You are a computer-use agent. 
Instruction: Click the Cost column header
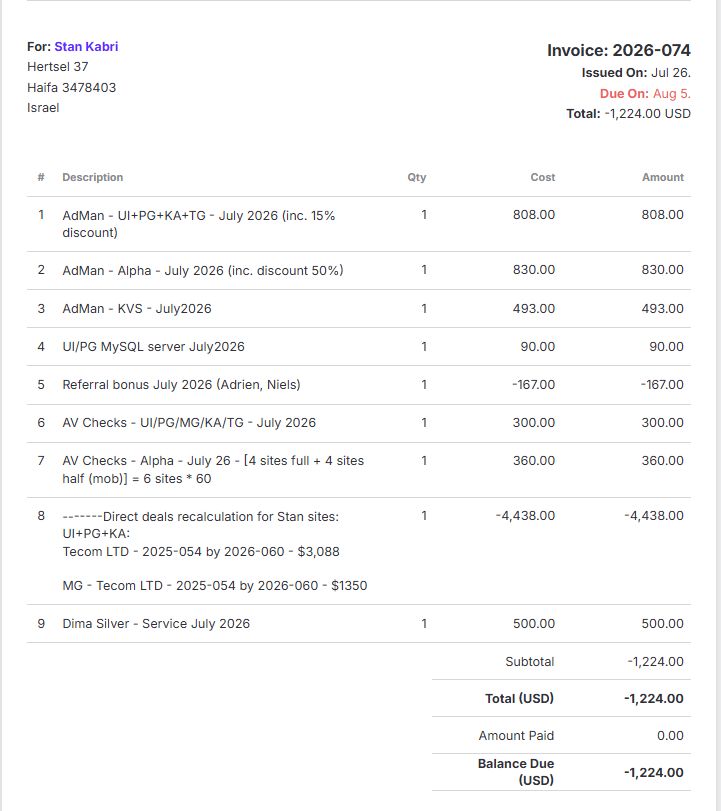click(x=543, y=177)
